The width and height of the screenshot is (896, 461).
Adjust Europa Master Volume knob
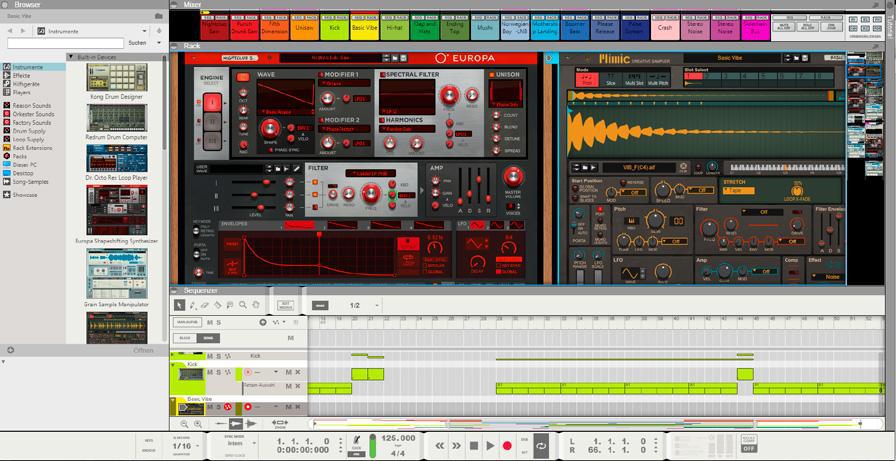pyautogui.click(x=513, y=177)
